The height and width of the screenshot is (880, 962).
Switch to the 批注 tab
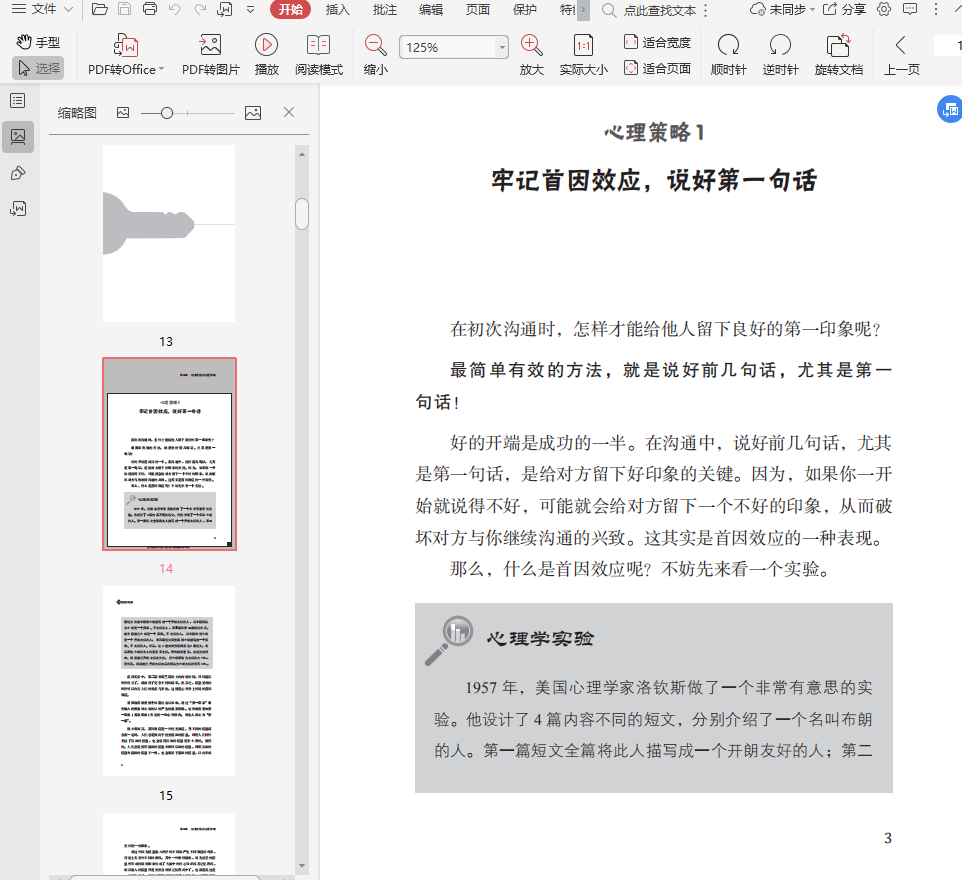384,10
